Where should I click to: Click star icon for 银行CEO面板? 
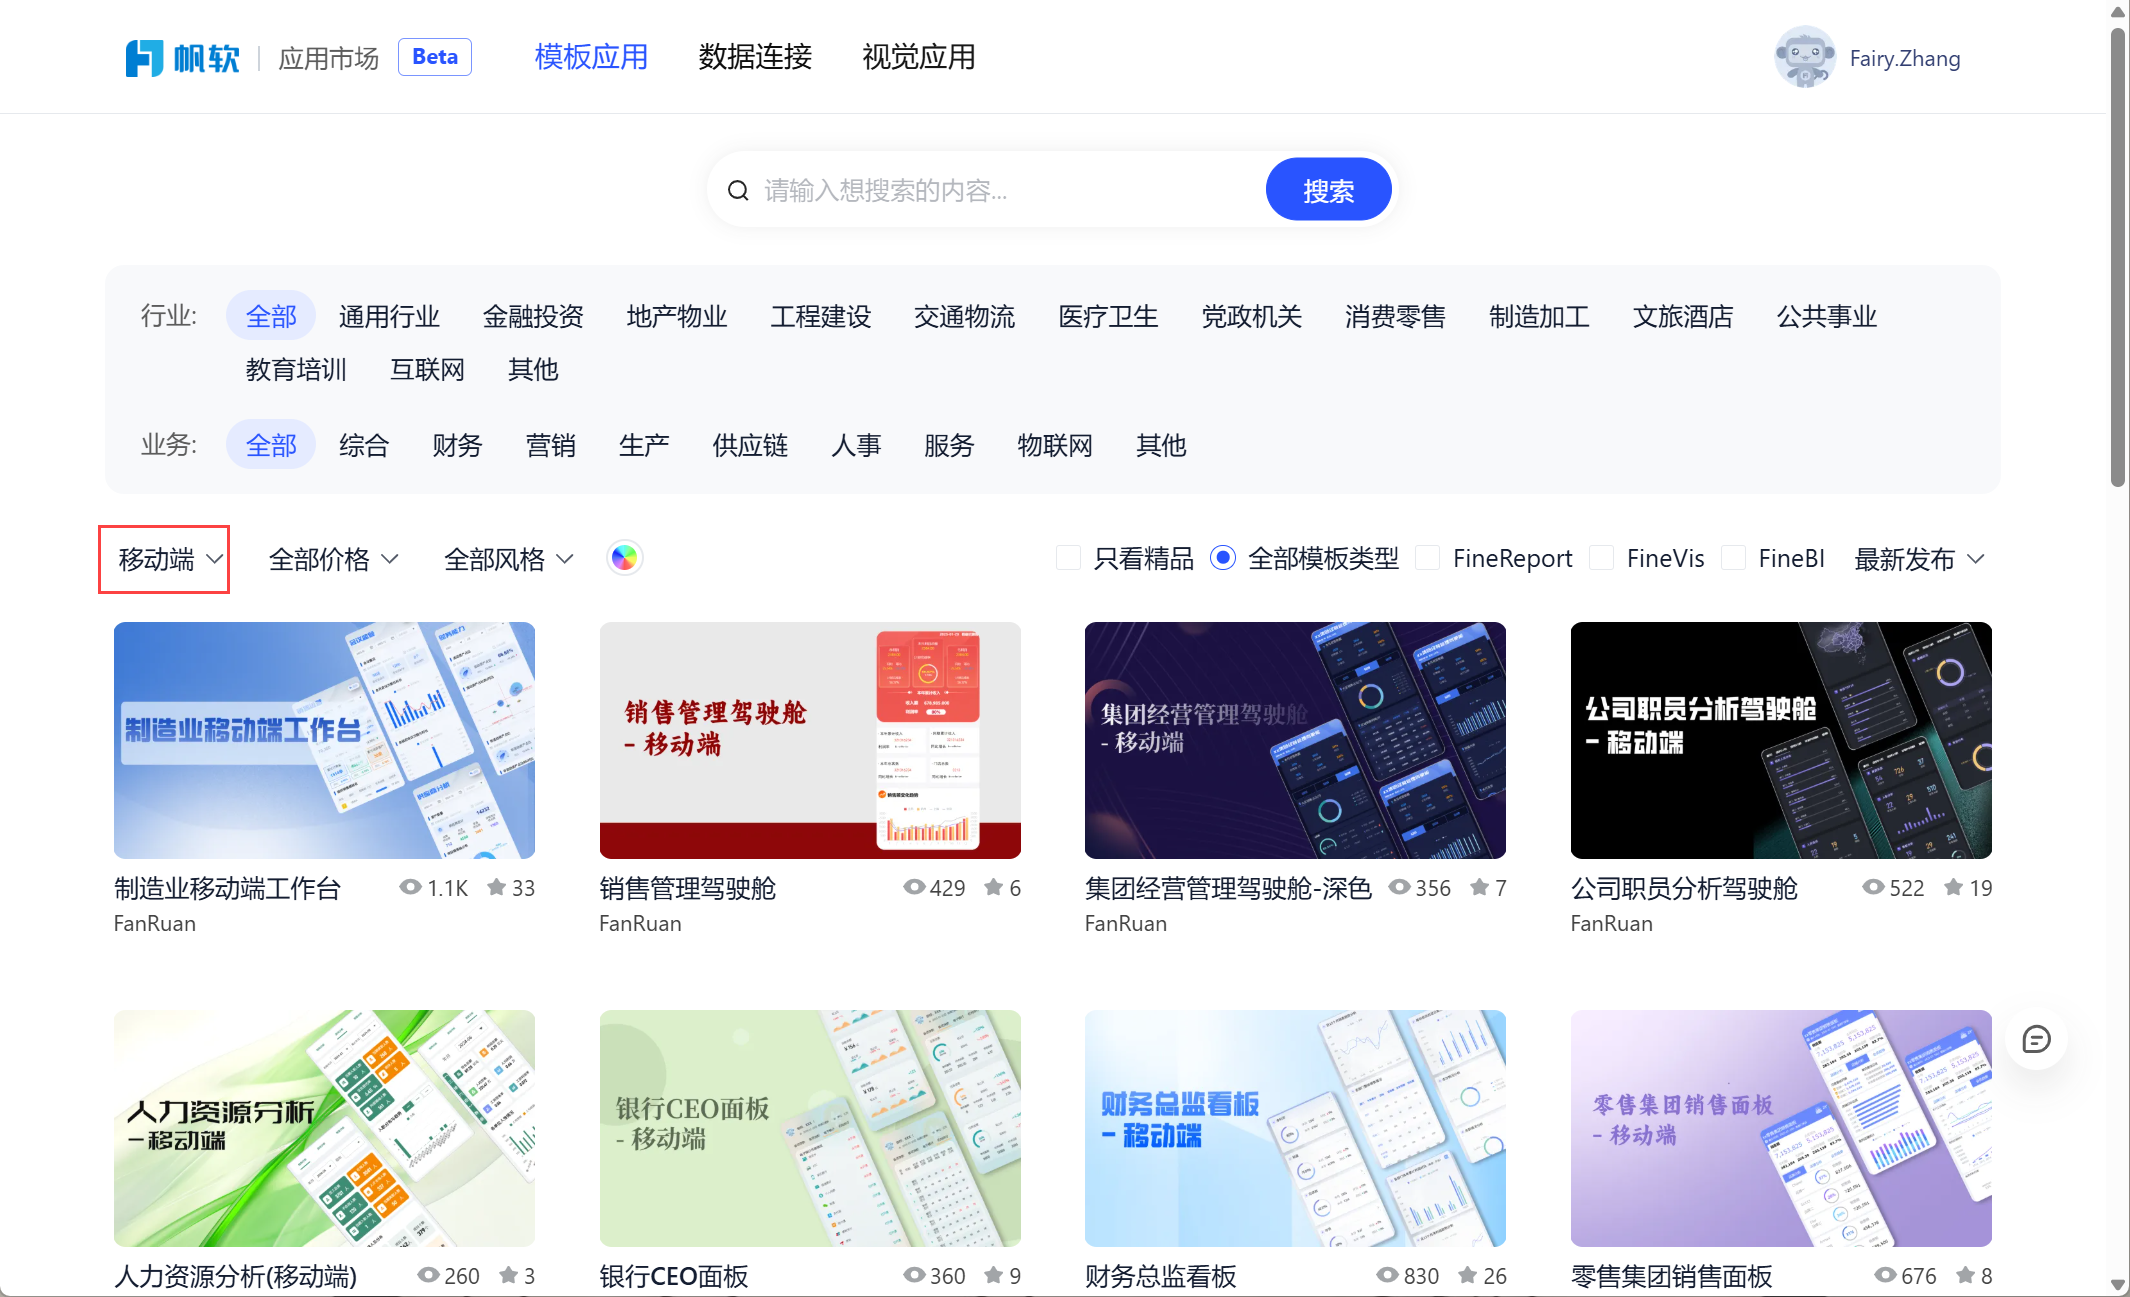993,1275
